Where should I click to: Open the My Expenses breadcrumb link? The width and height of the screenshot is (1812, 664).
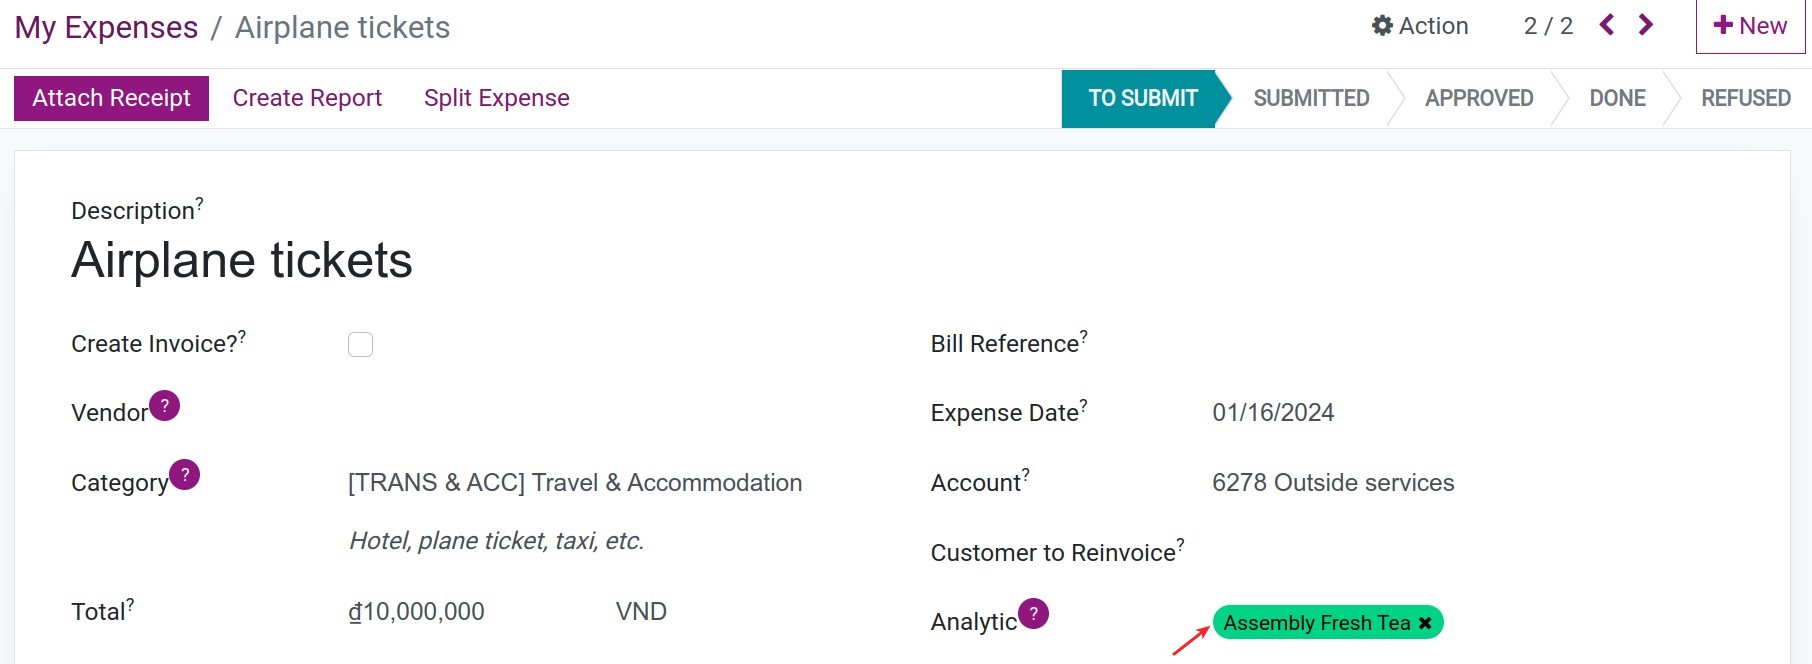click(105, 27)
